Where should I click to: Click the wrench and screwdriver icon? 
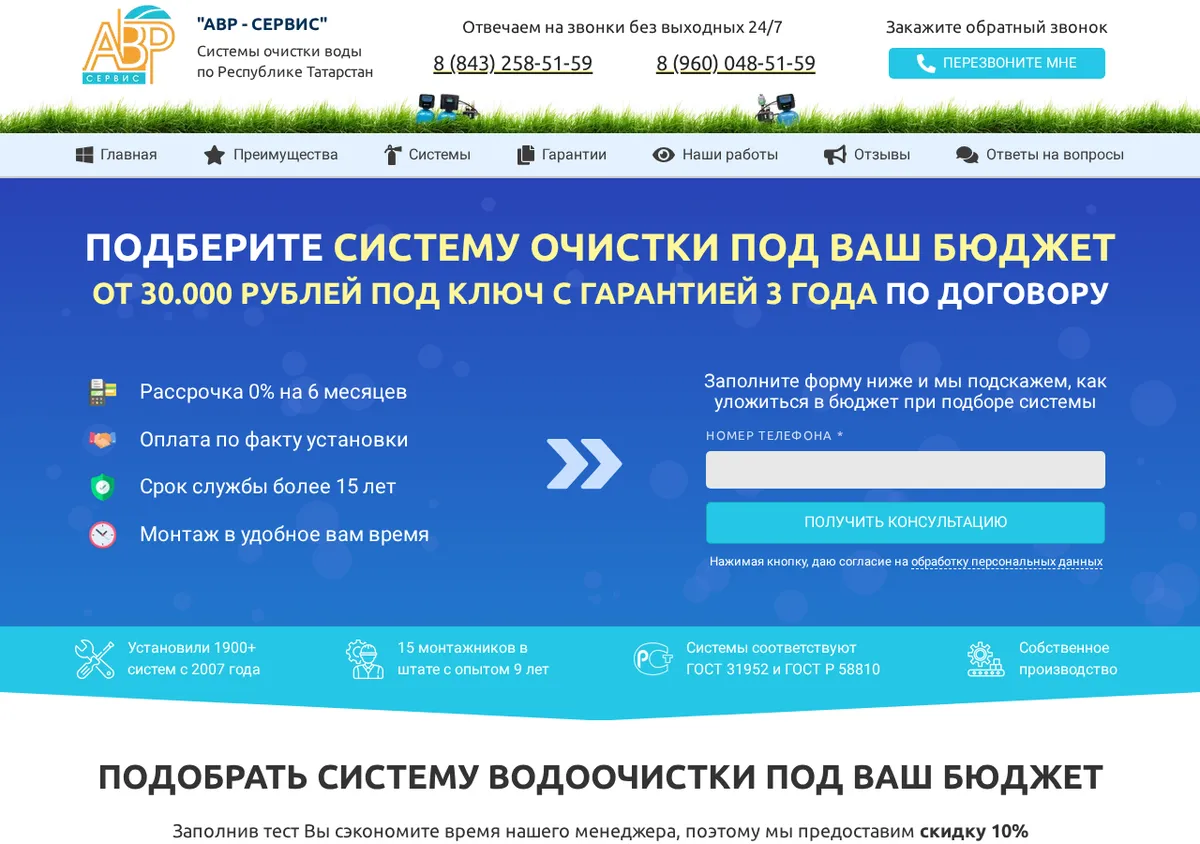[95, 659]
